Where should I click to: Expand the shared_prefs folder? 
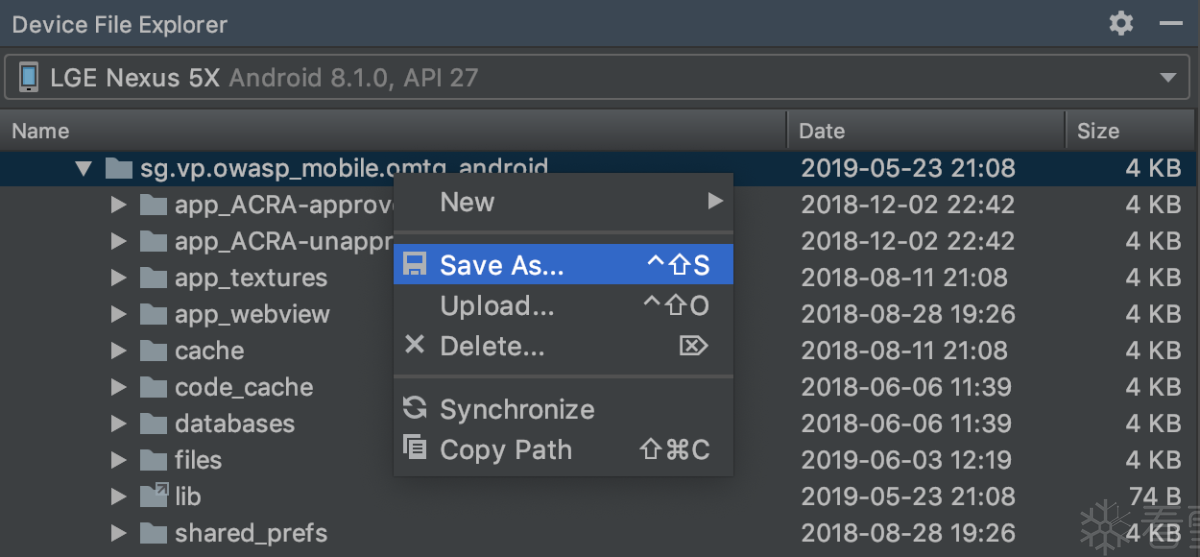point(119,533)
